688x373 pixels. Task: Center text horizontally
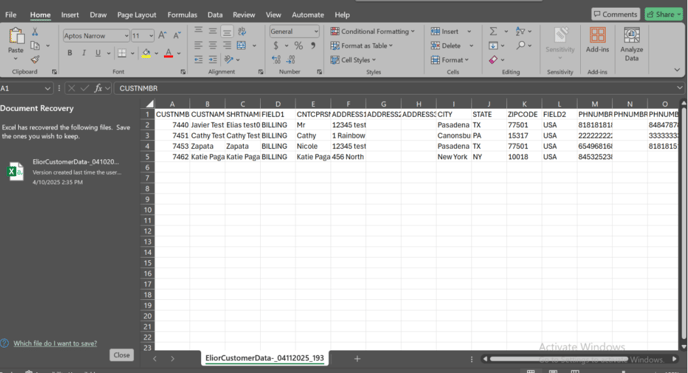(x=213, y=45)
